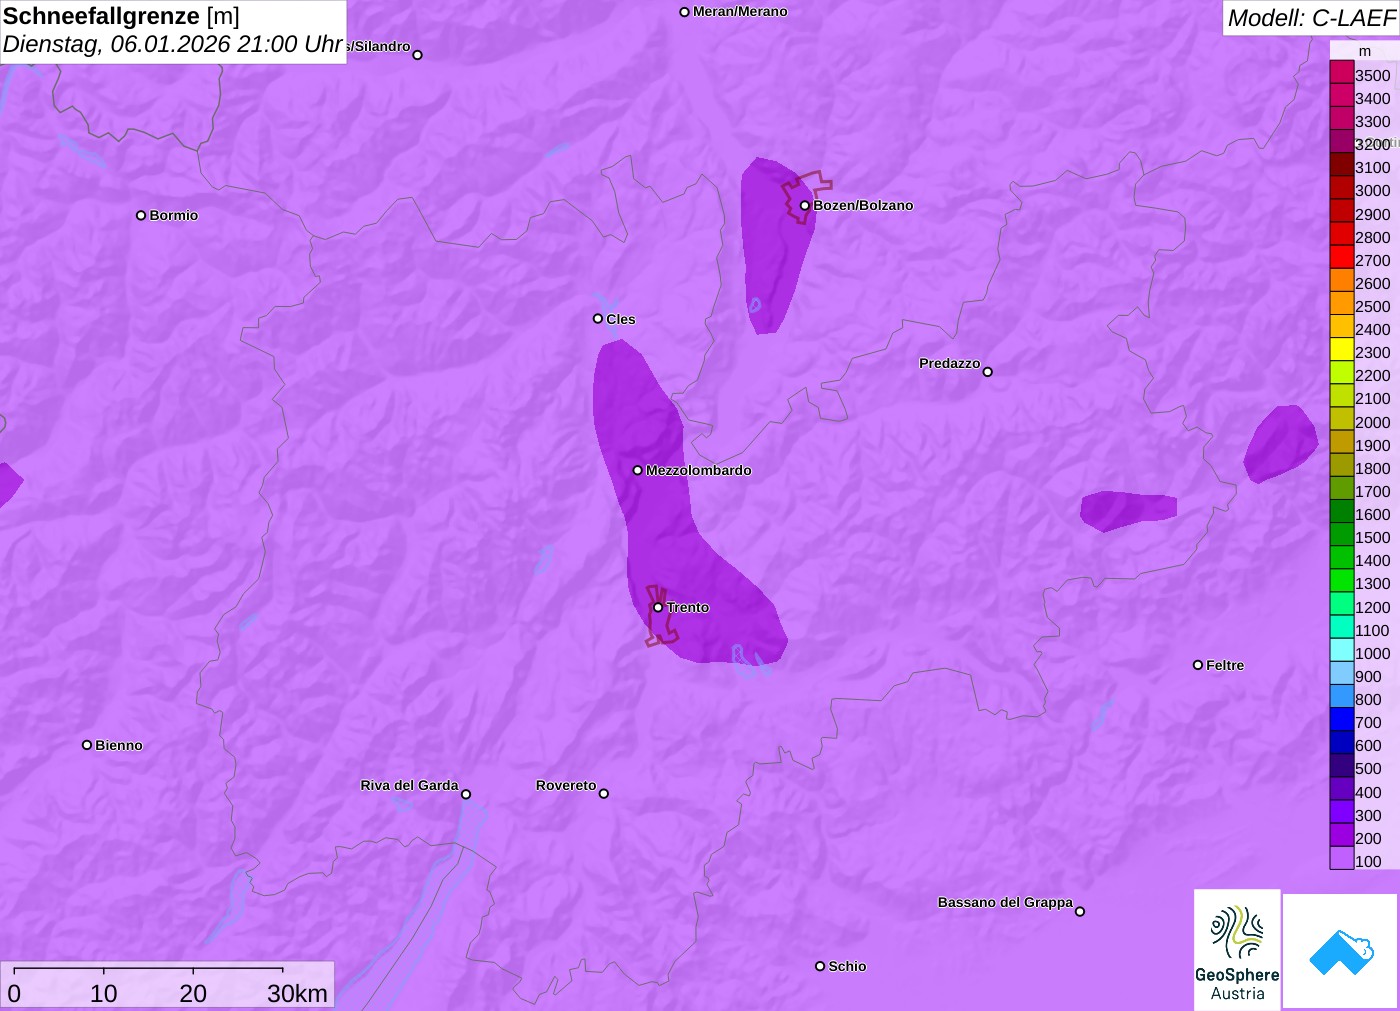1400x1011 pixels.
Task: Select the Bozen/Bolzano city marker dot
Action: [804, 206]
